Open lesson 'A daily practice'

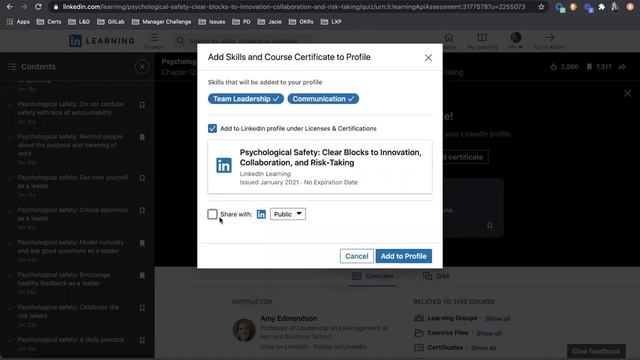coord(71,340)
